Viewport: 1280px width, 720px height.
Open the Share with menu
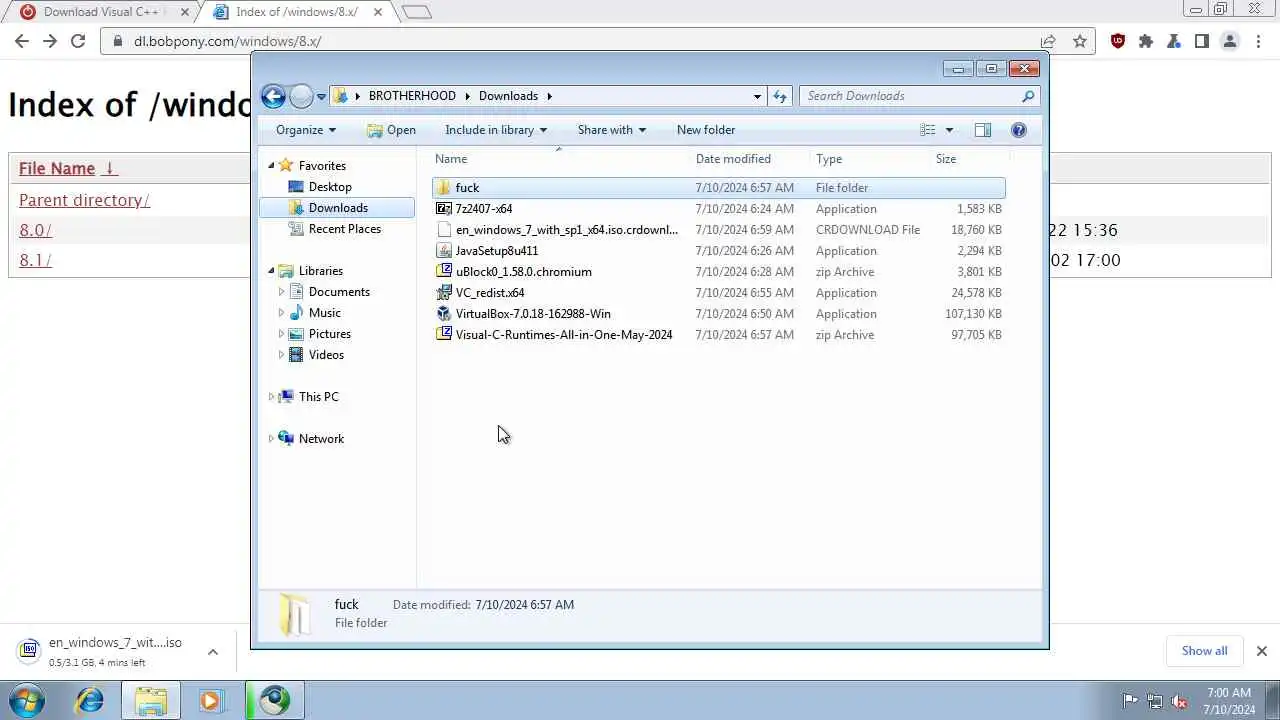(611, 130)
